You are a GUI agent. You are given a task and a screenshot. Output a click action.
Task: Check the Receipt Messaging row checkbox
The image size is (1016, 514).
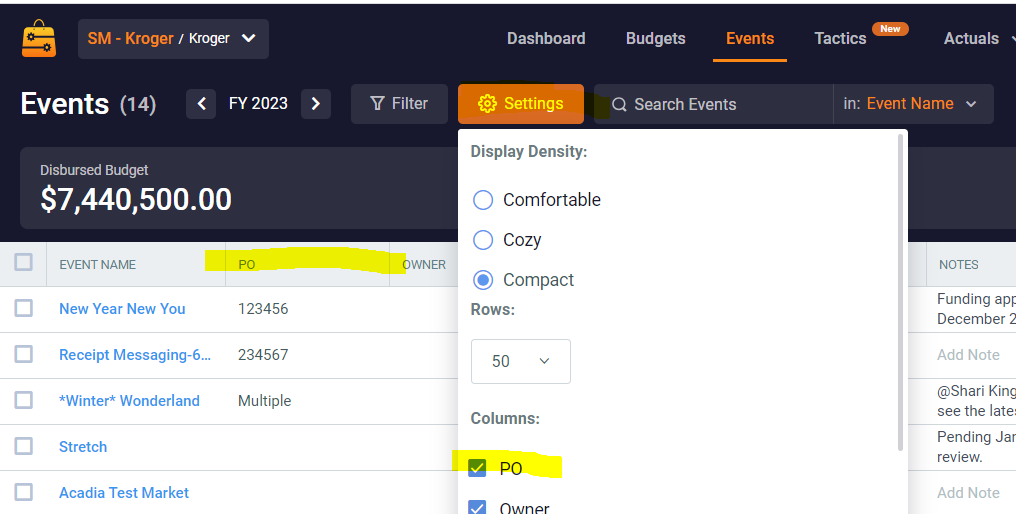23,354
